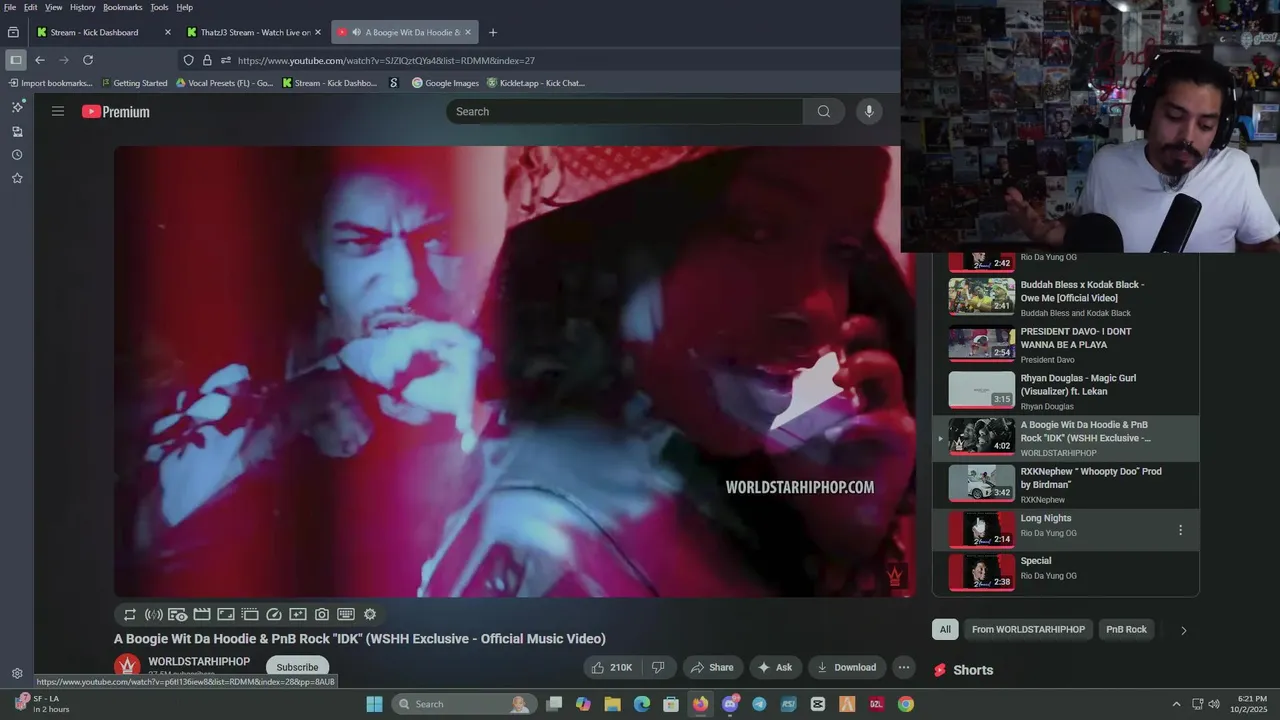Open the keyboard shortcuts icon below the player
This screenshot has width=1280, height=720.
coord(346,614)
